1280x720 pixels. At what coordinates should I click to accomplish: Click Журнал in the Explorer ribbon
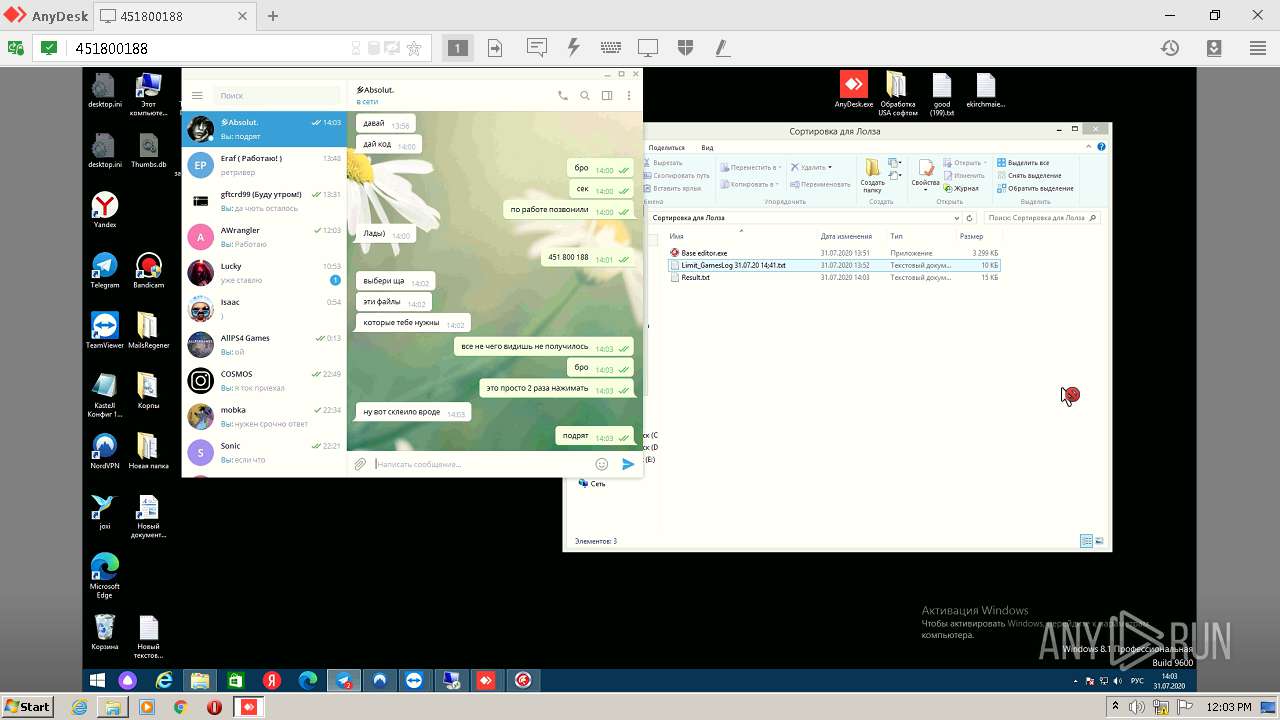962,188
